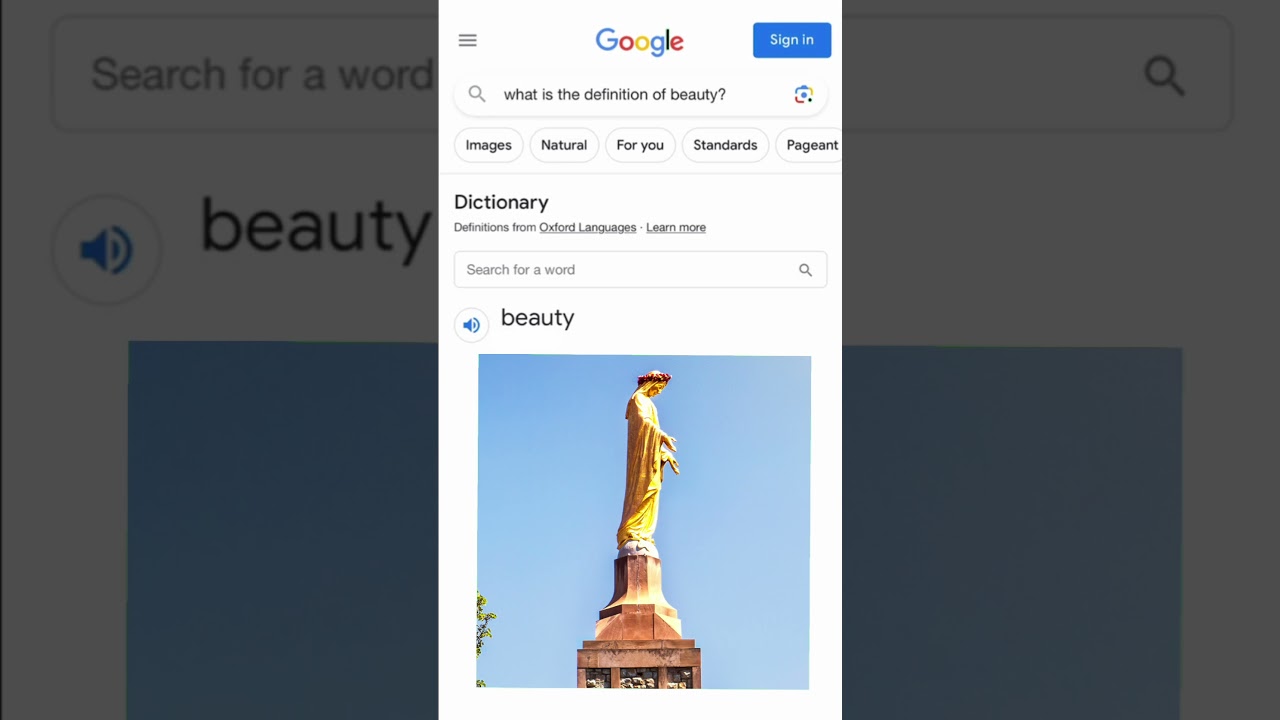1280x720 pixels.
Task: Select the Pageant filter chip
Action: tap(810, 145)
